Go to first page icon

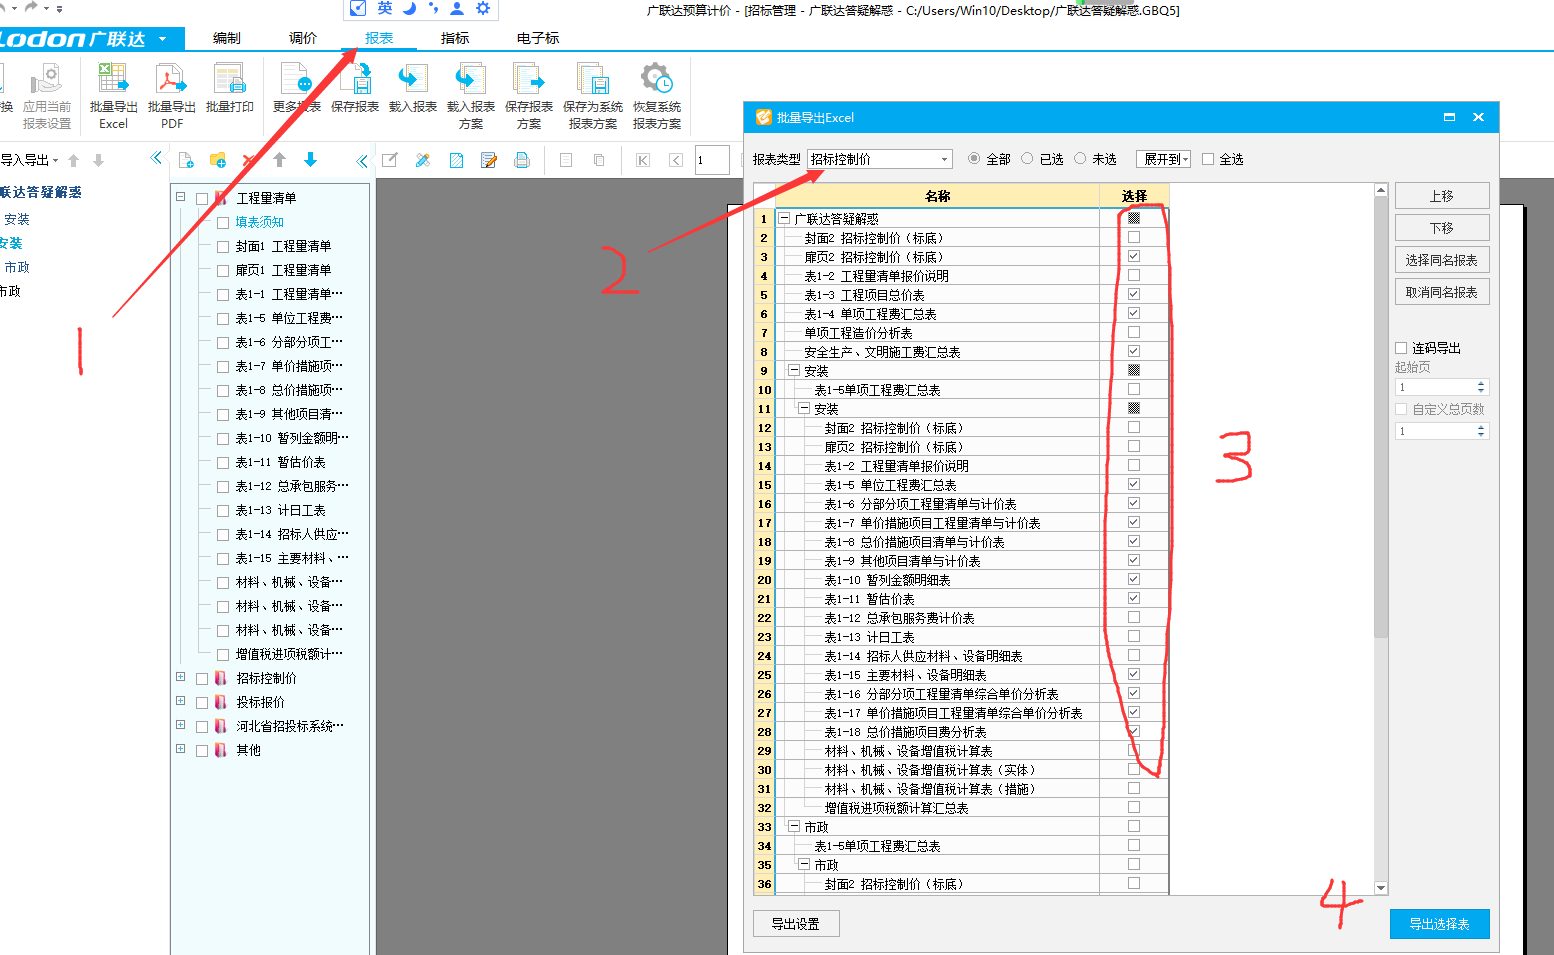tap(643, 160)
